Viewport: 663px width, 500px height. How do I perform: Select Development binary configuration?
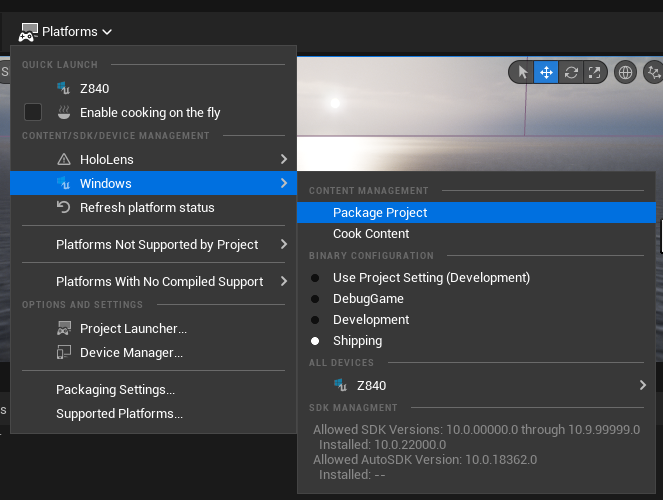tap(371, 320)
